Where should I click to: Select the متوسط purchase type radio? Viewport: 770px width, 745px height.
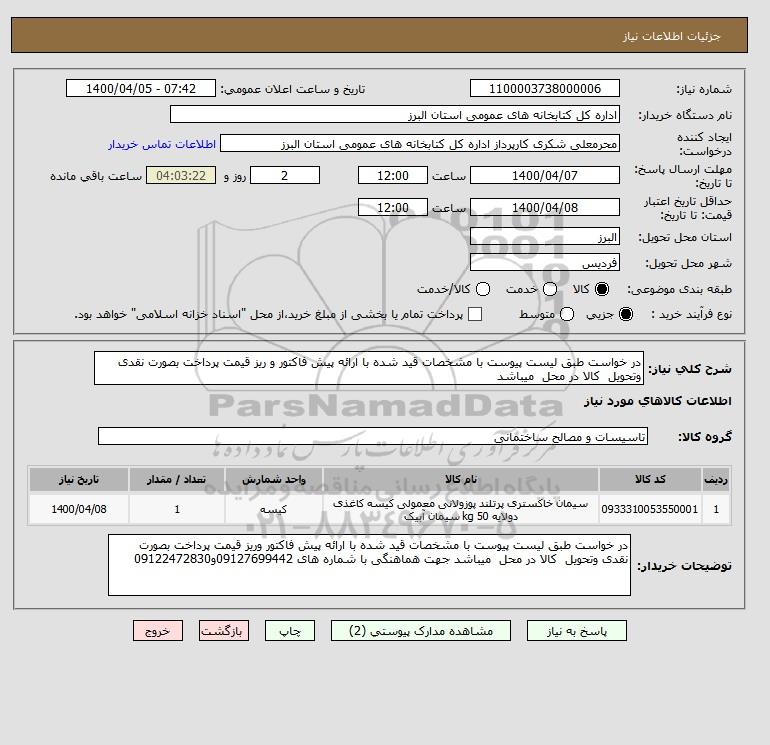click(x=567, y=314)
